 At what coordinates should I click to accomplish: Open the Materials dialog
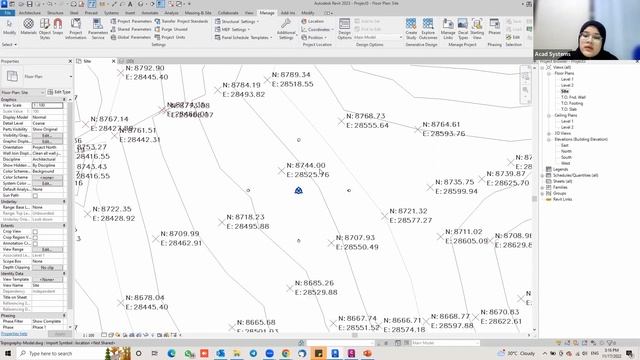[28, 27]
